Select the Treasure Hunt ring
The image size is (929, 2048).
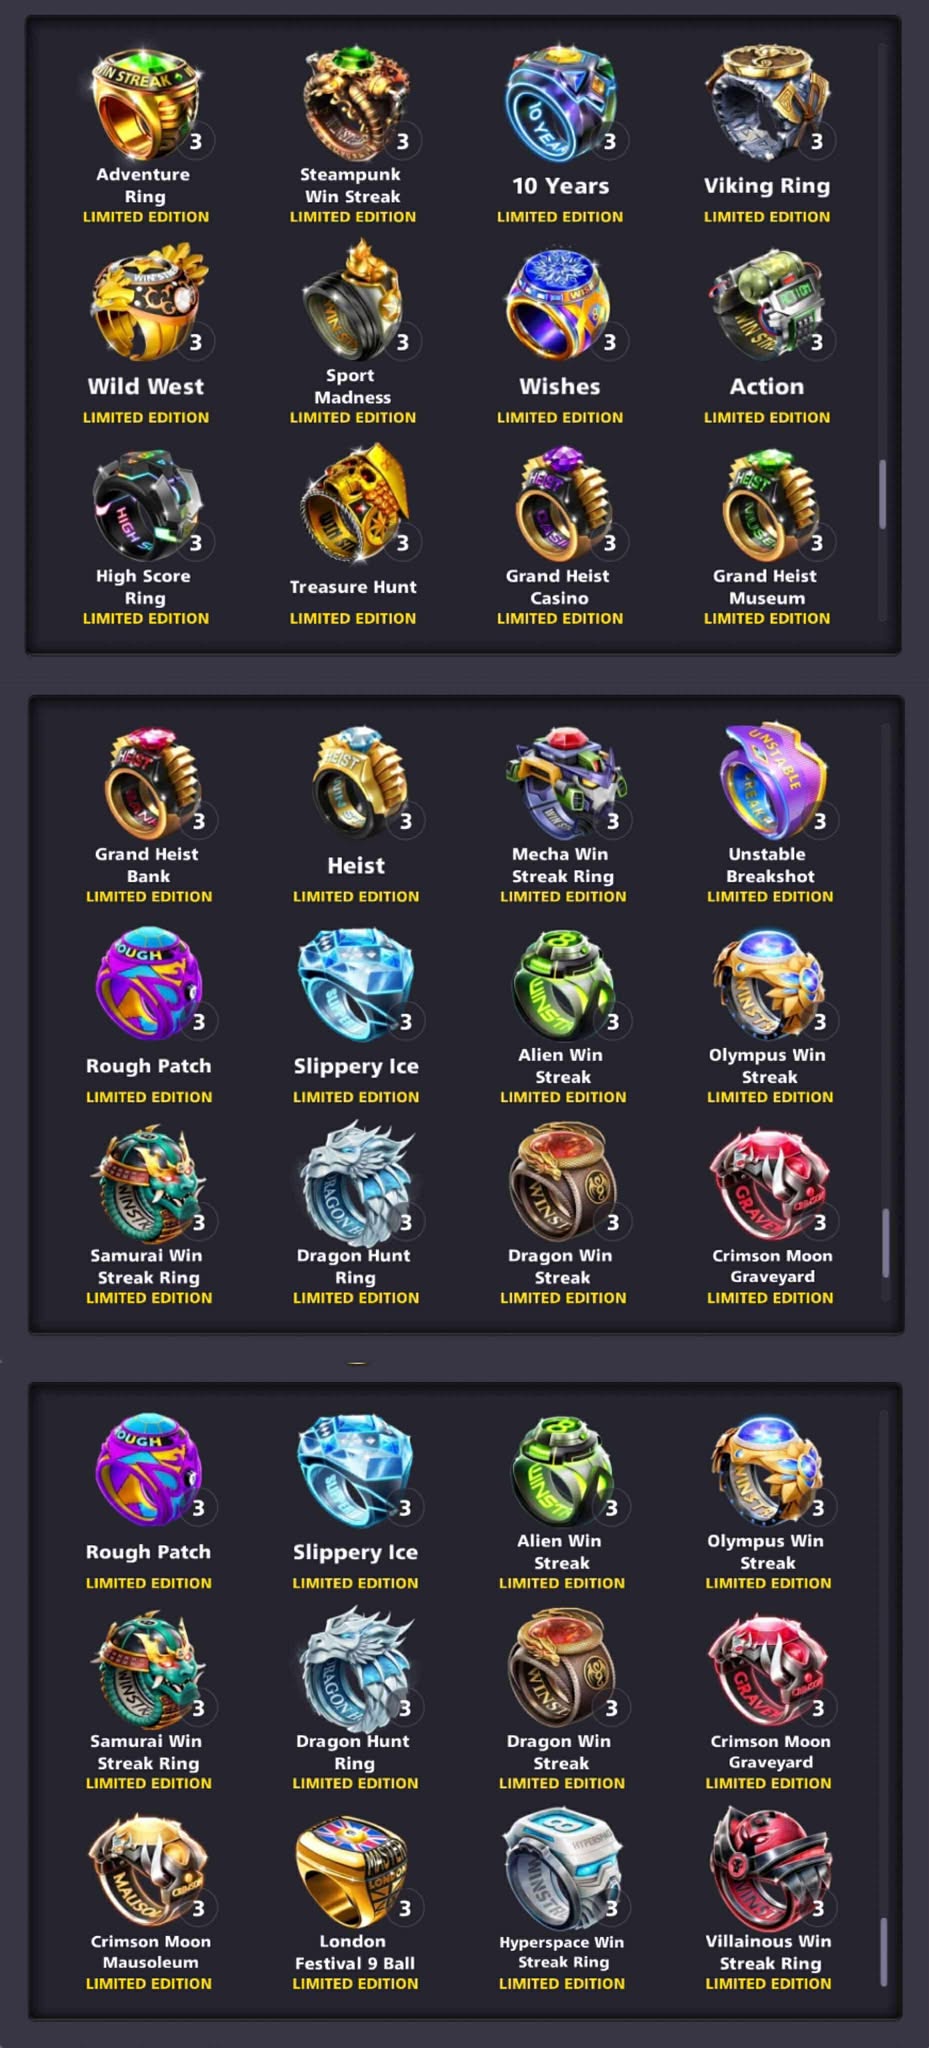click(x=353, y=502)
